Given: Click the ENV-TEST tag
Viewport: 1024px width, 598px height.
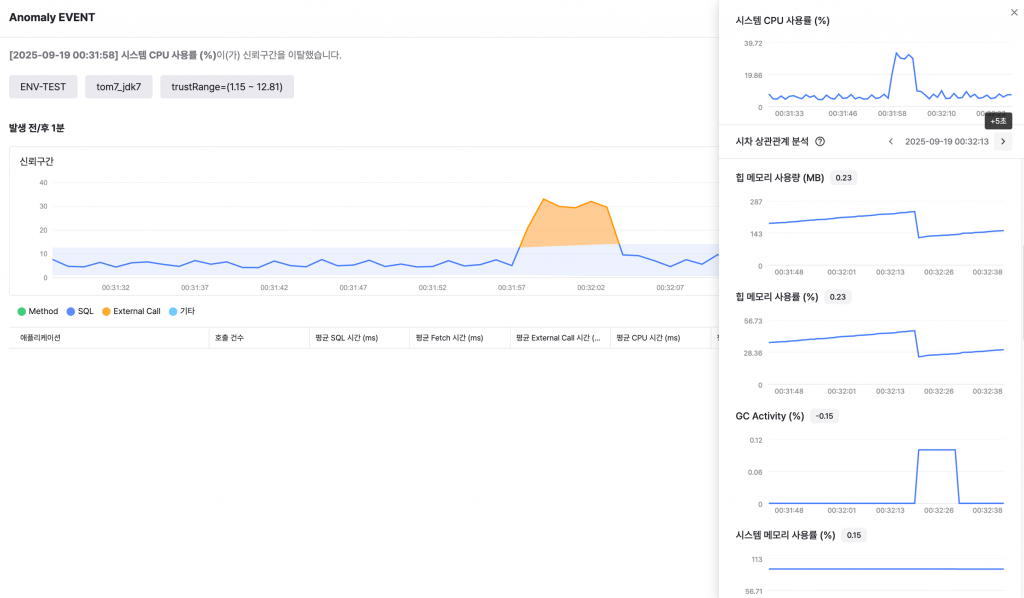Looking at the screenshot, I should tap(43, 87).
